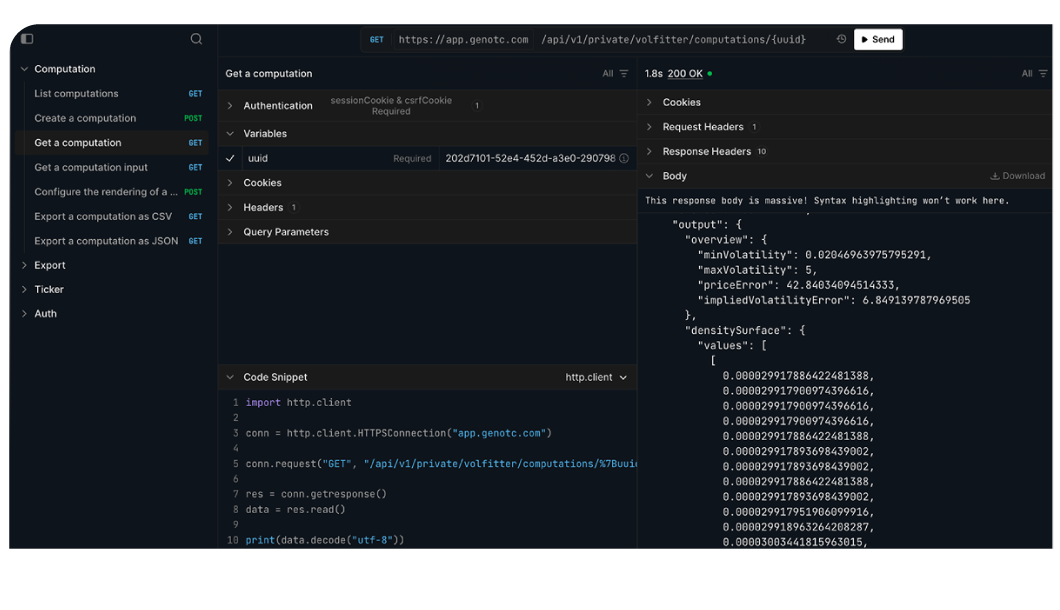The height and width of the screenshot is (610, 1060).
Task: Click the print(data.decode("utf-8")) code line
Action: click(x=324, y=540)
